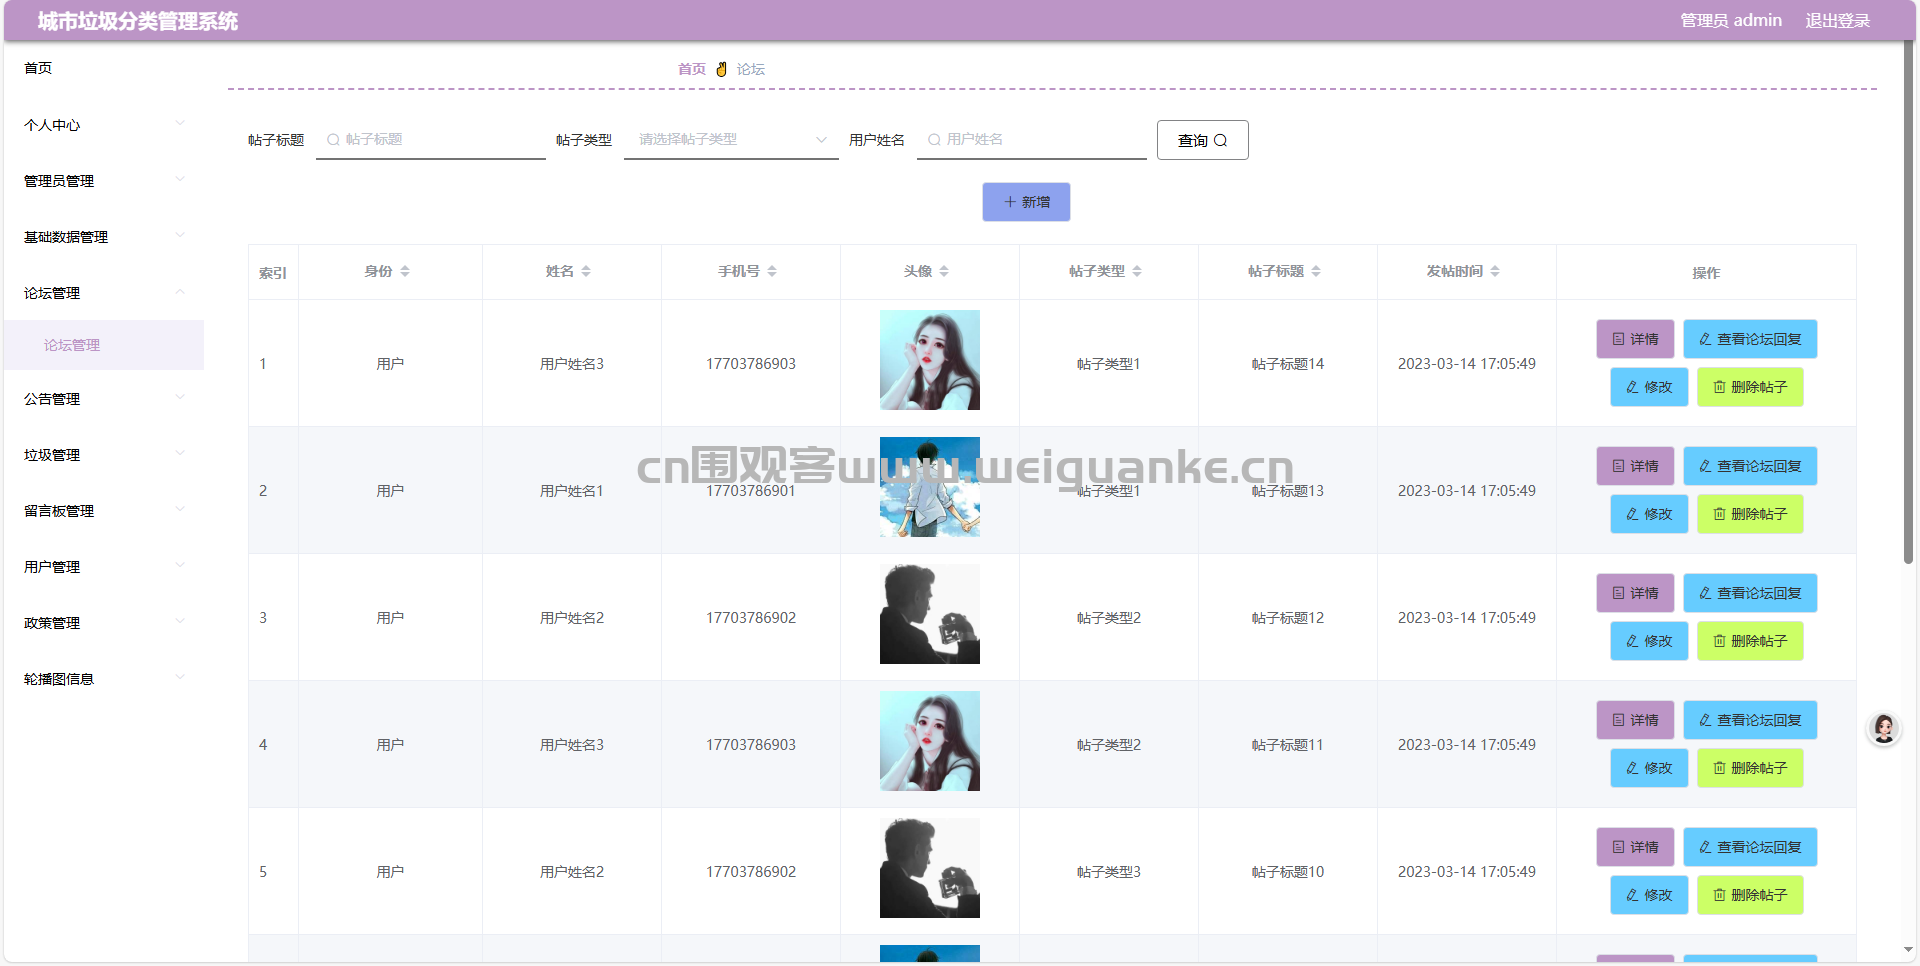Click 修改 for 帖子标题12 row
The image size is (1920, 966).
pyautogui.click(x=1649, y=641)
